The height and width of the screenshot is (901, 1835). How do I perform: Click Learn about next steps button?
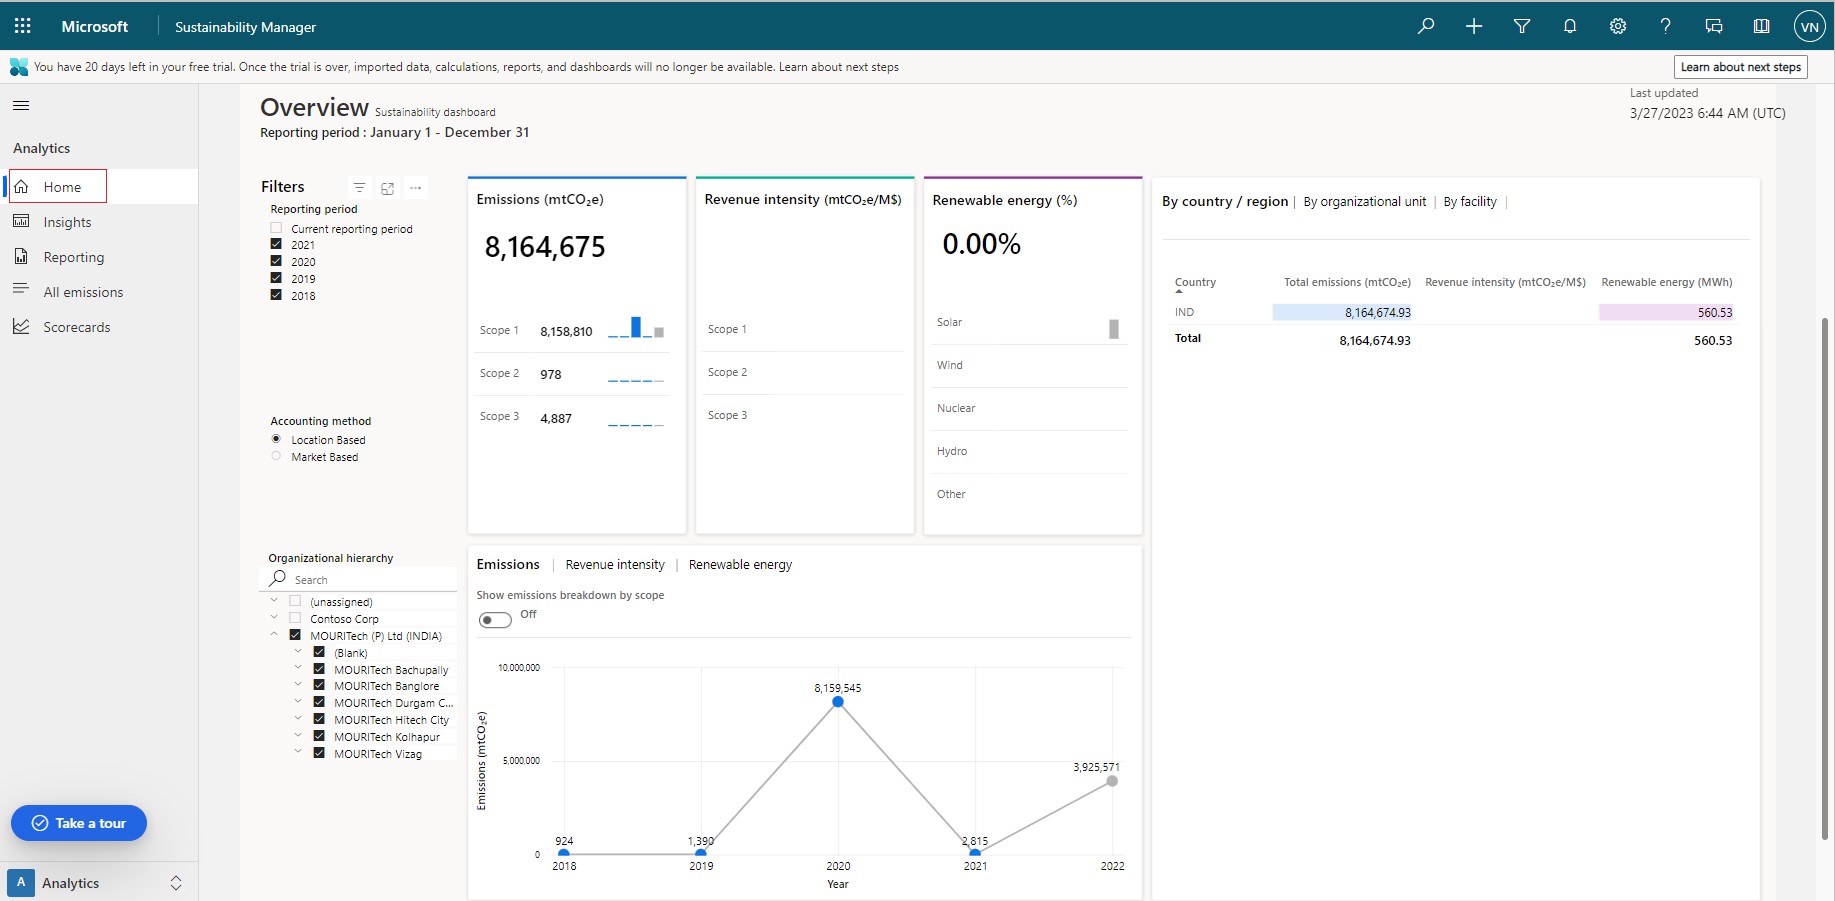pos(1740,67)
